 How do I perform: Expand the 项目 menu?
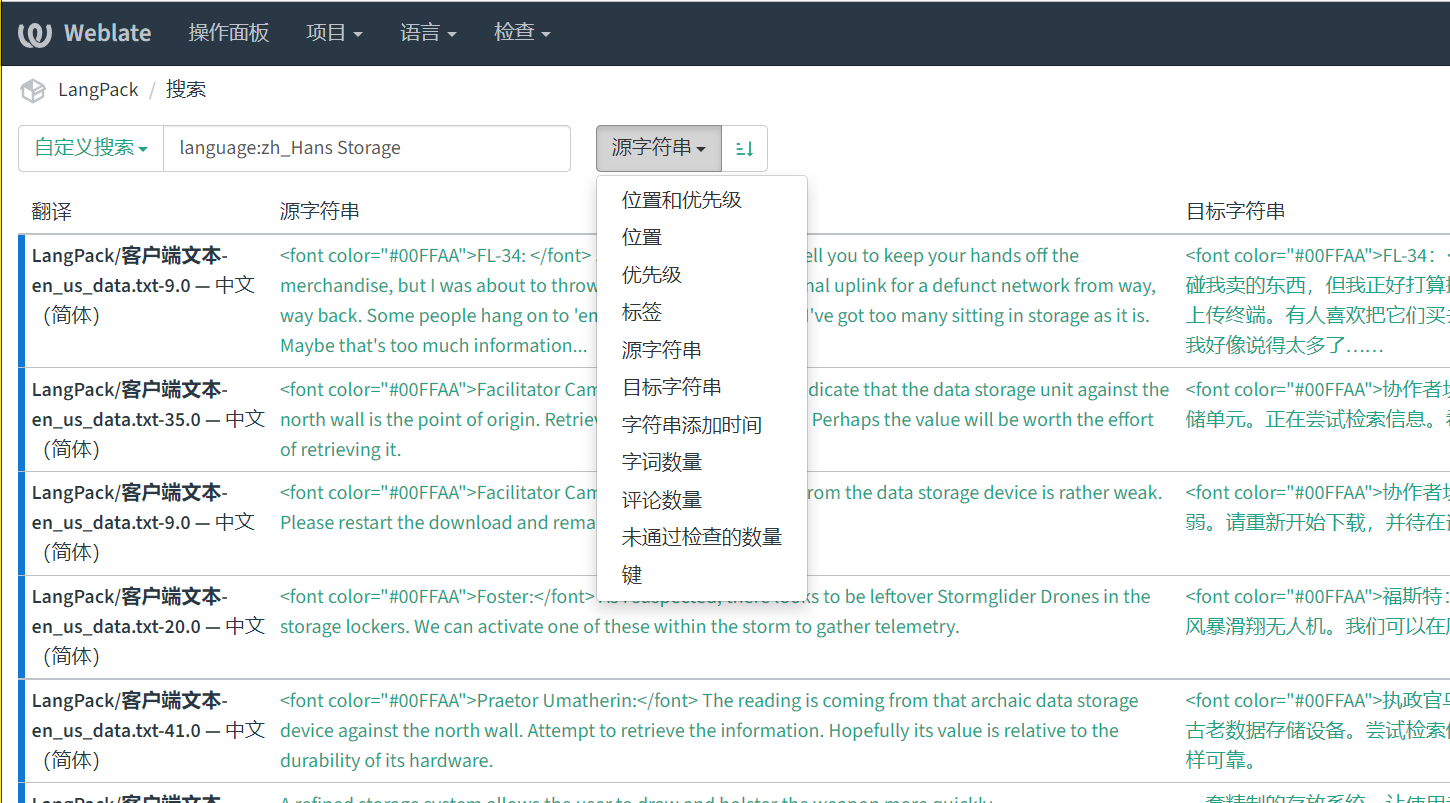click(x=334, y=33)
